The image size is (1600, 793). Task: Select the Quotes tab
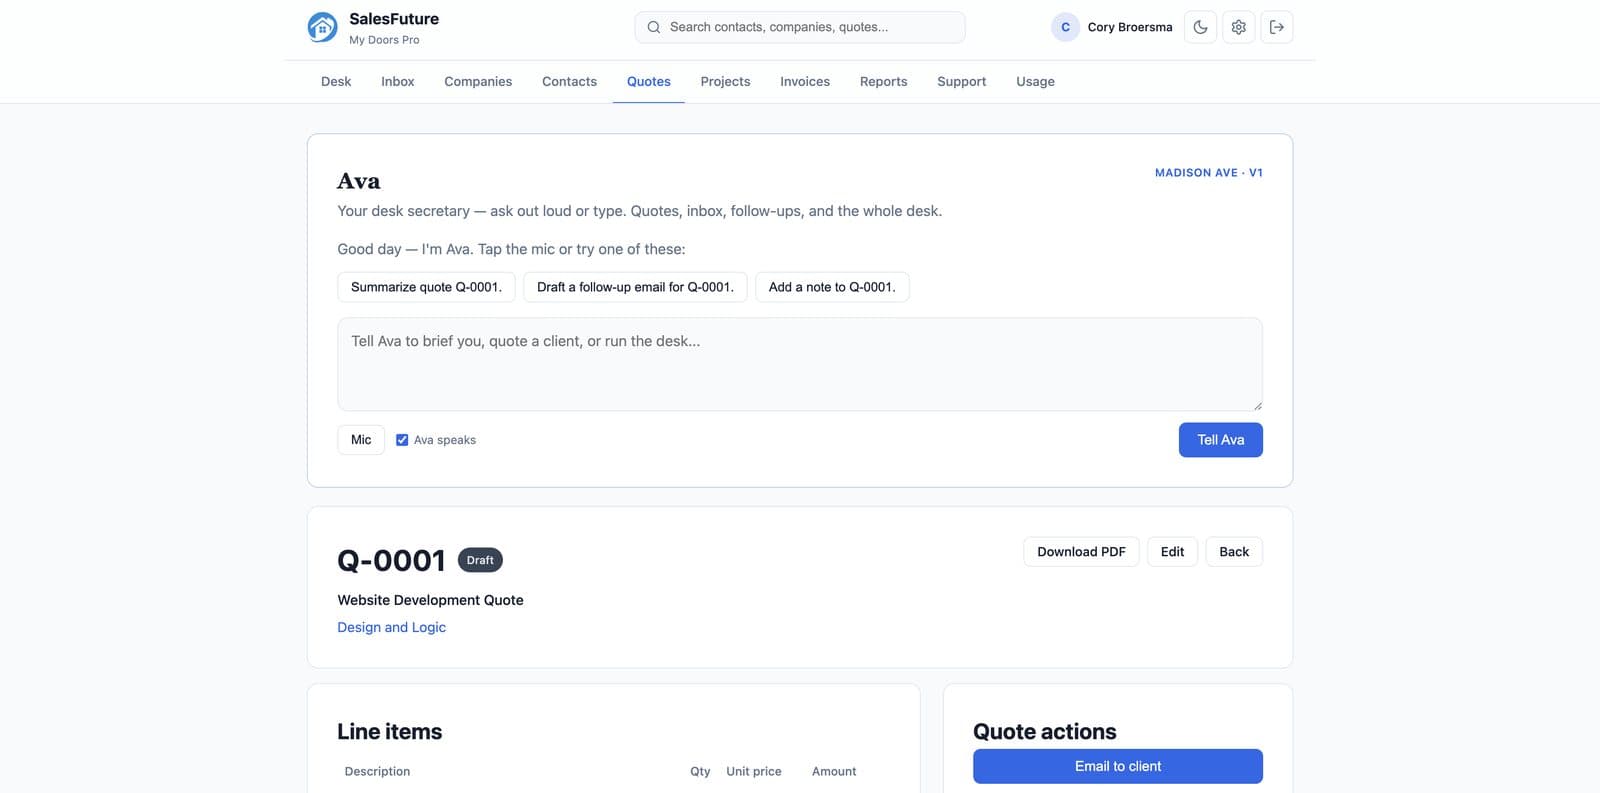coord(649,82)
